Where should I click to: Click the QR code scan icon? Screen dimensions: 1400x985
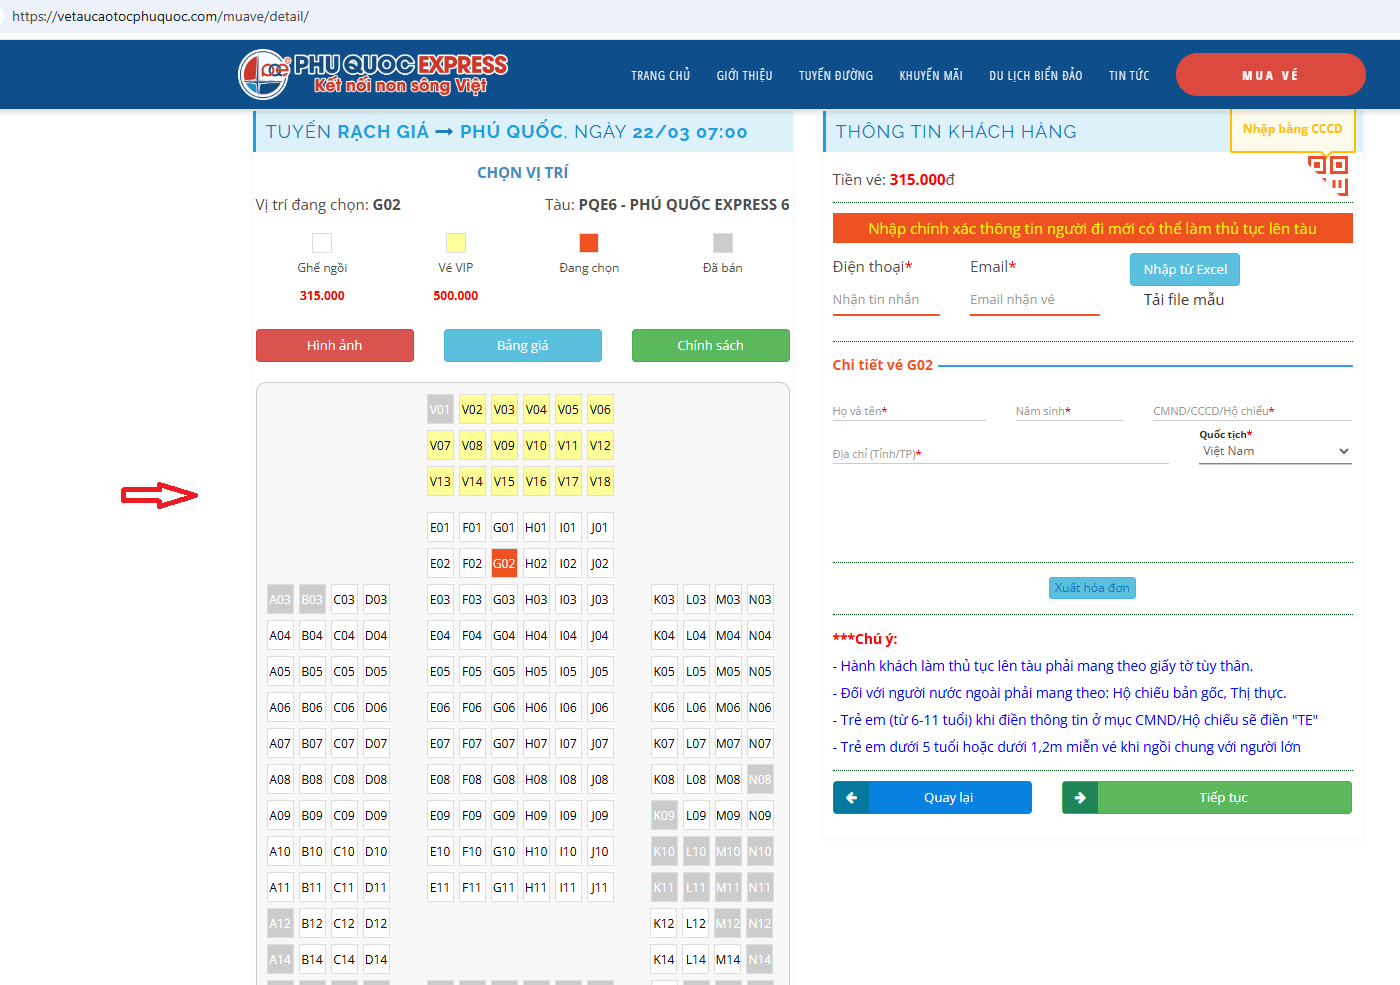pyautogui.click(x=1328, y=174)
